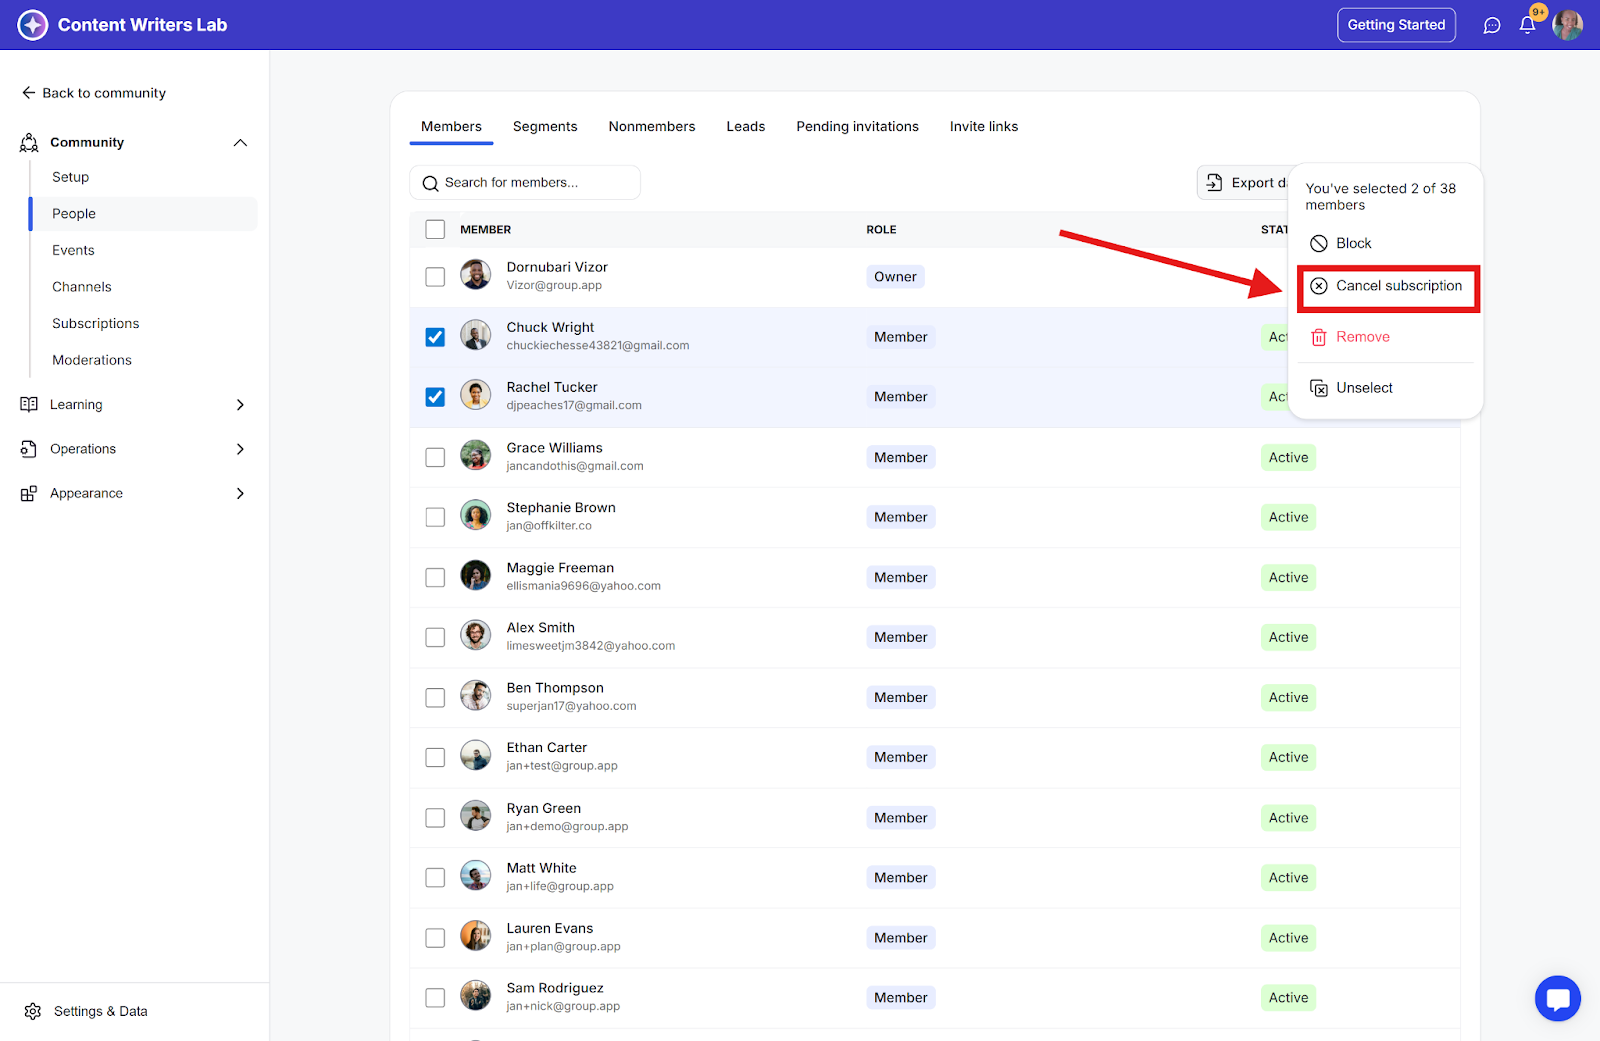Click the Learning book icon

click(29, 405)
